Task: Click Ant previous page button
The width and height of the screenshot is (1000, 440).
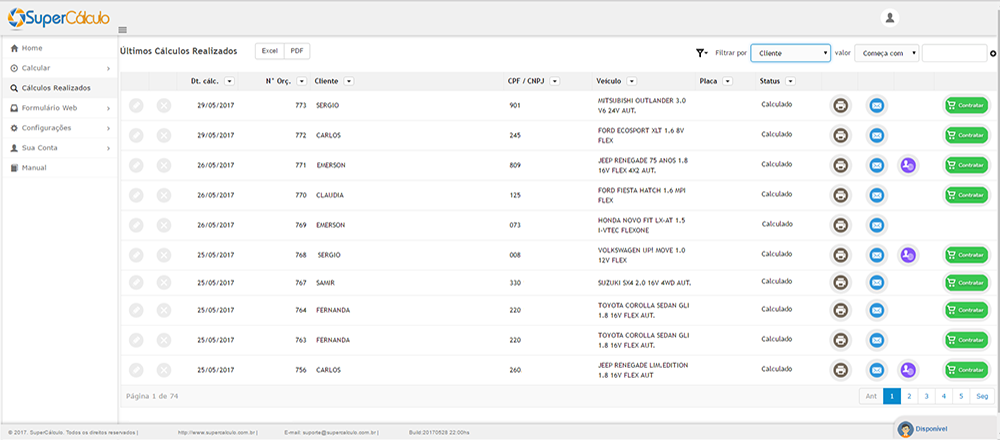Action: [871, 396]
